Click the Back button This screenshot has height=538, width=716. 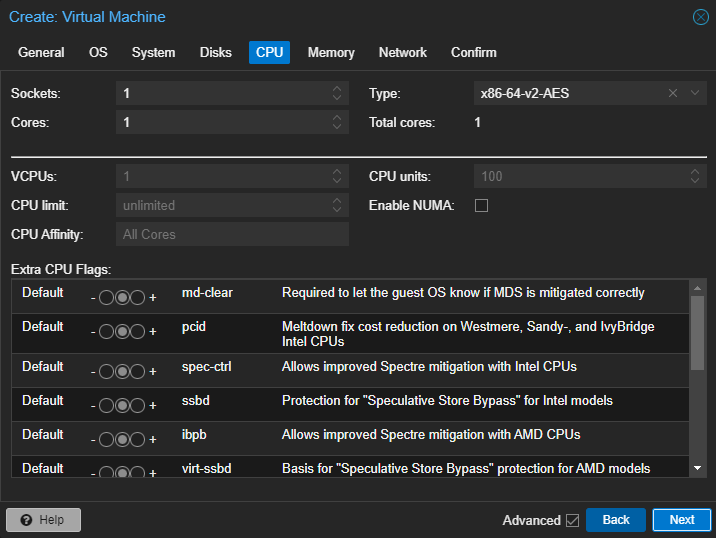(615, 520)
